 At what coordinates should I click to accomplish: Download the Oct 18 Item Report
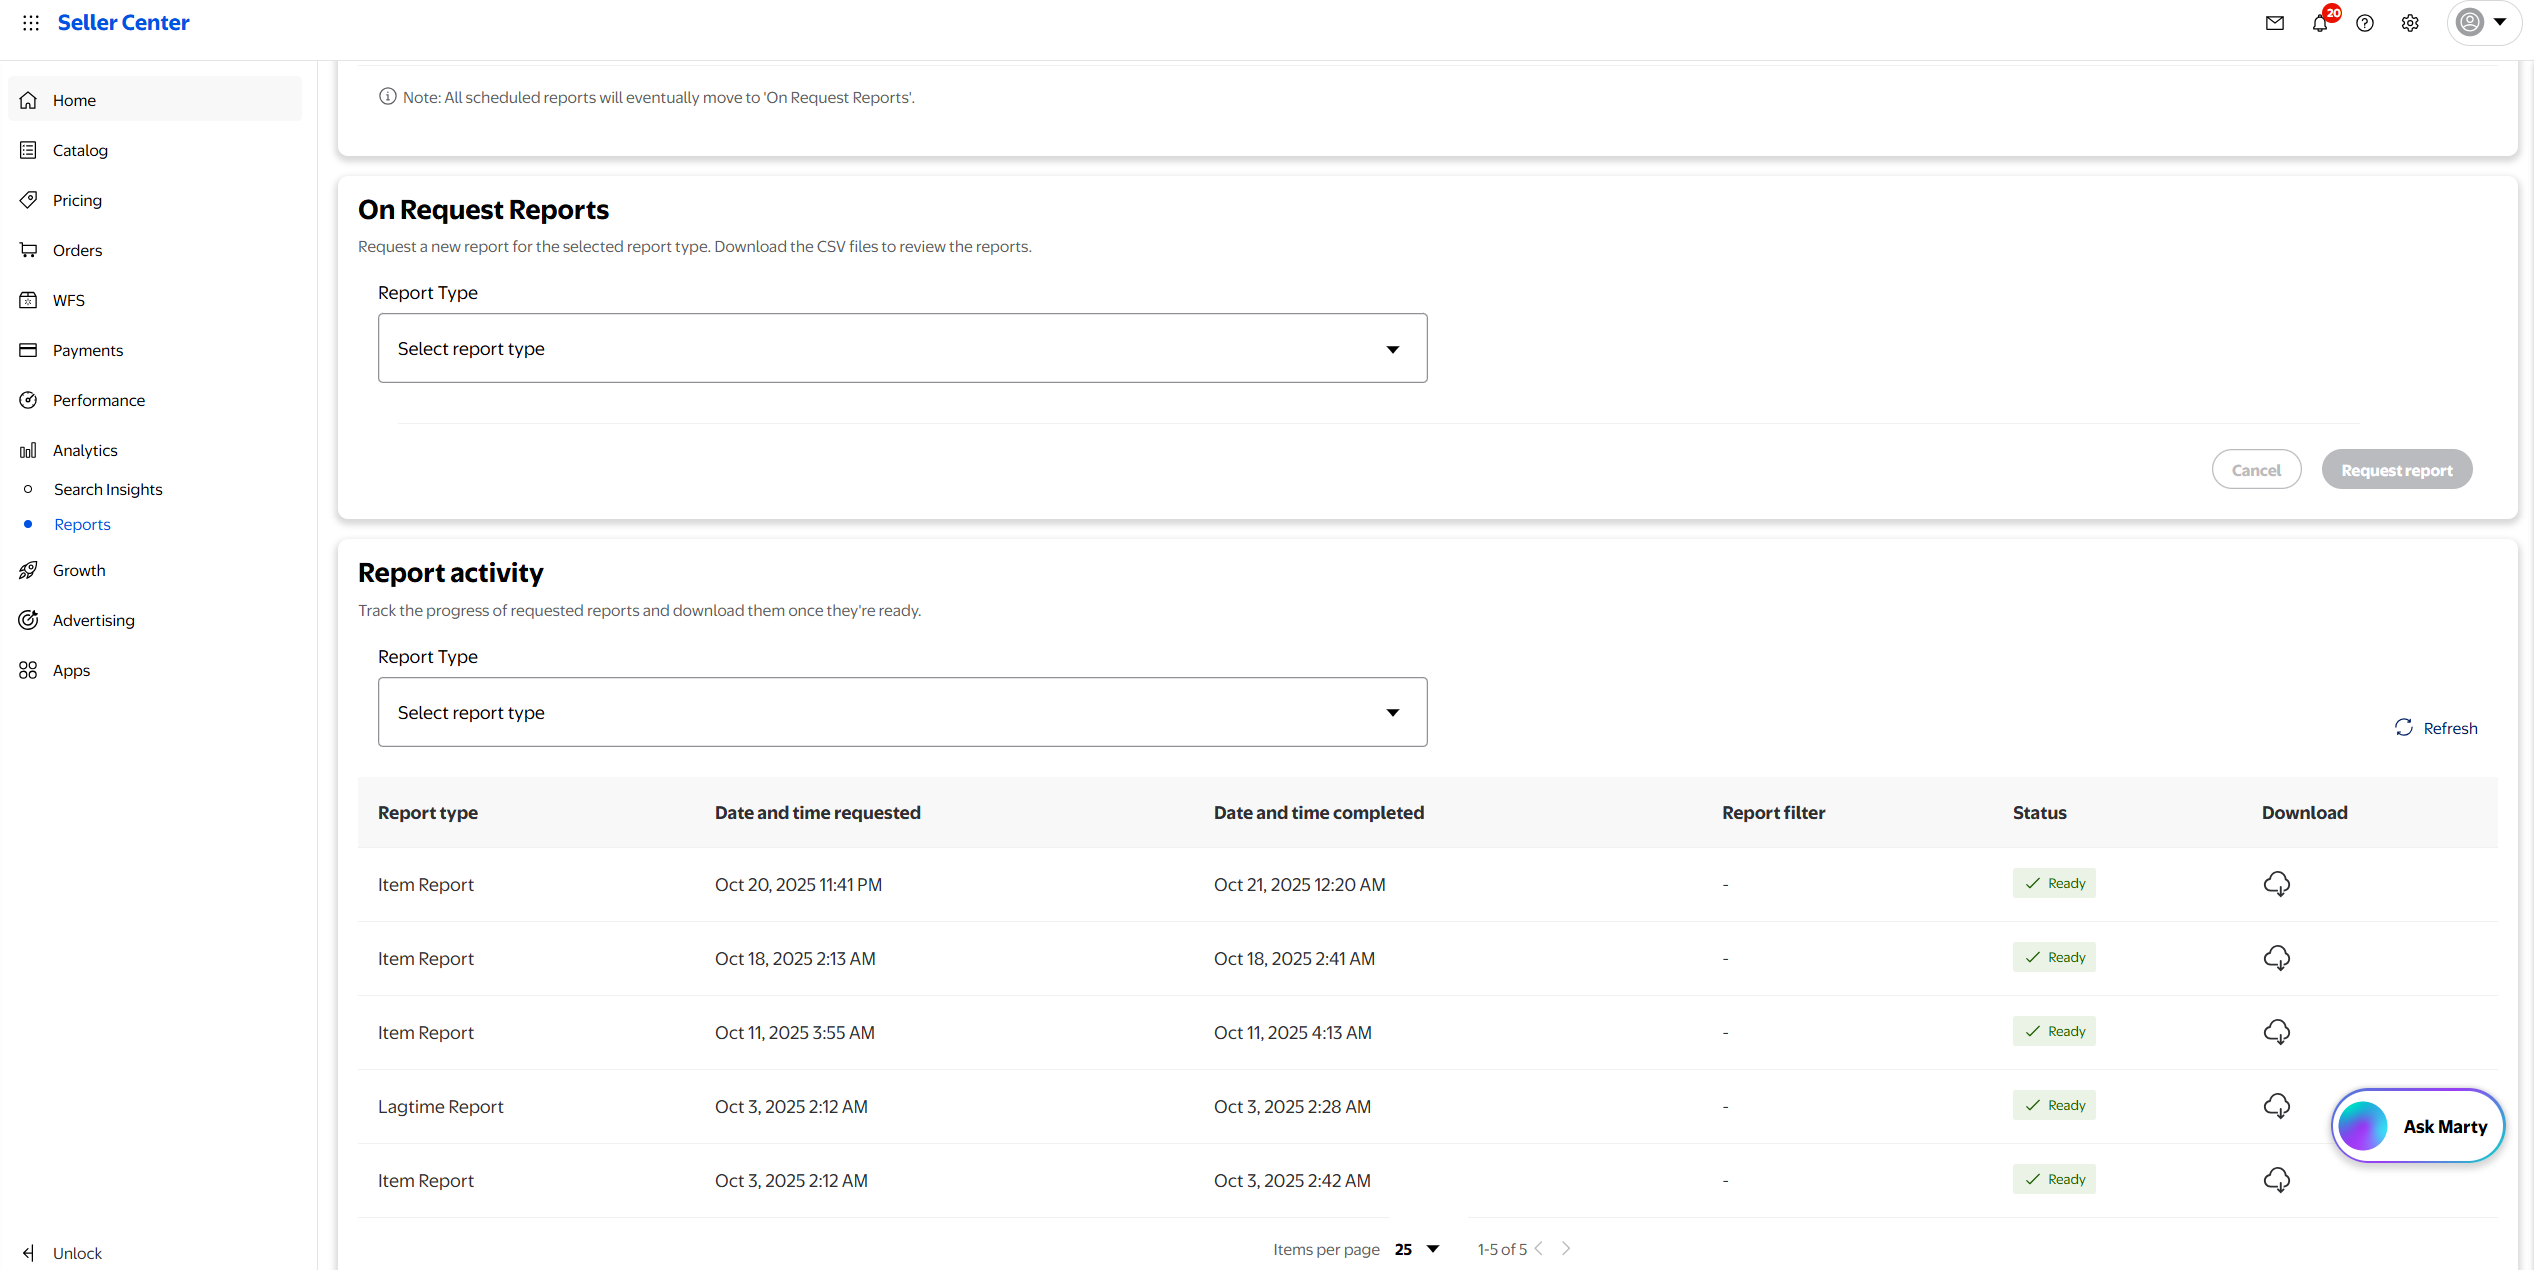coord(2277,958)
